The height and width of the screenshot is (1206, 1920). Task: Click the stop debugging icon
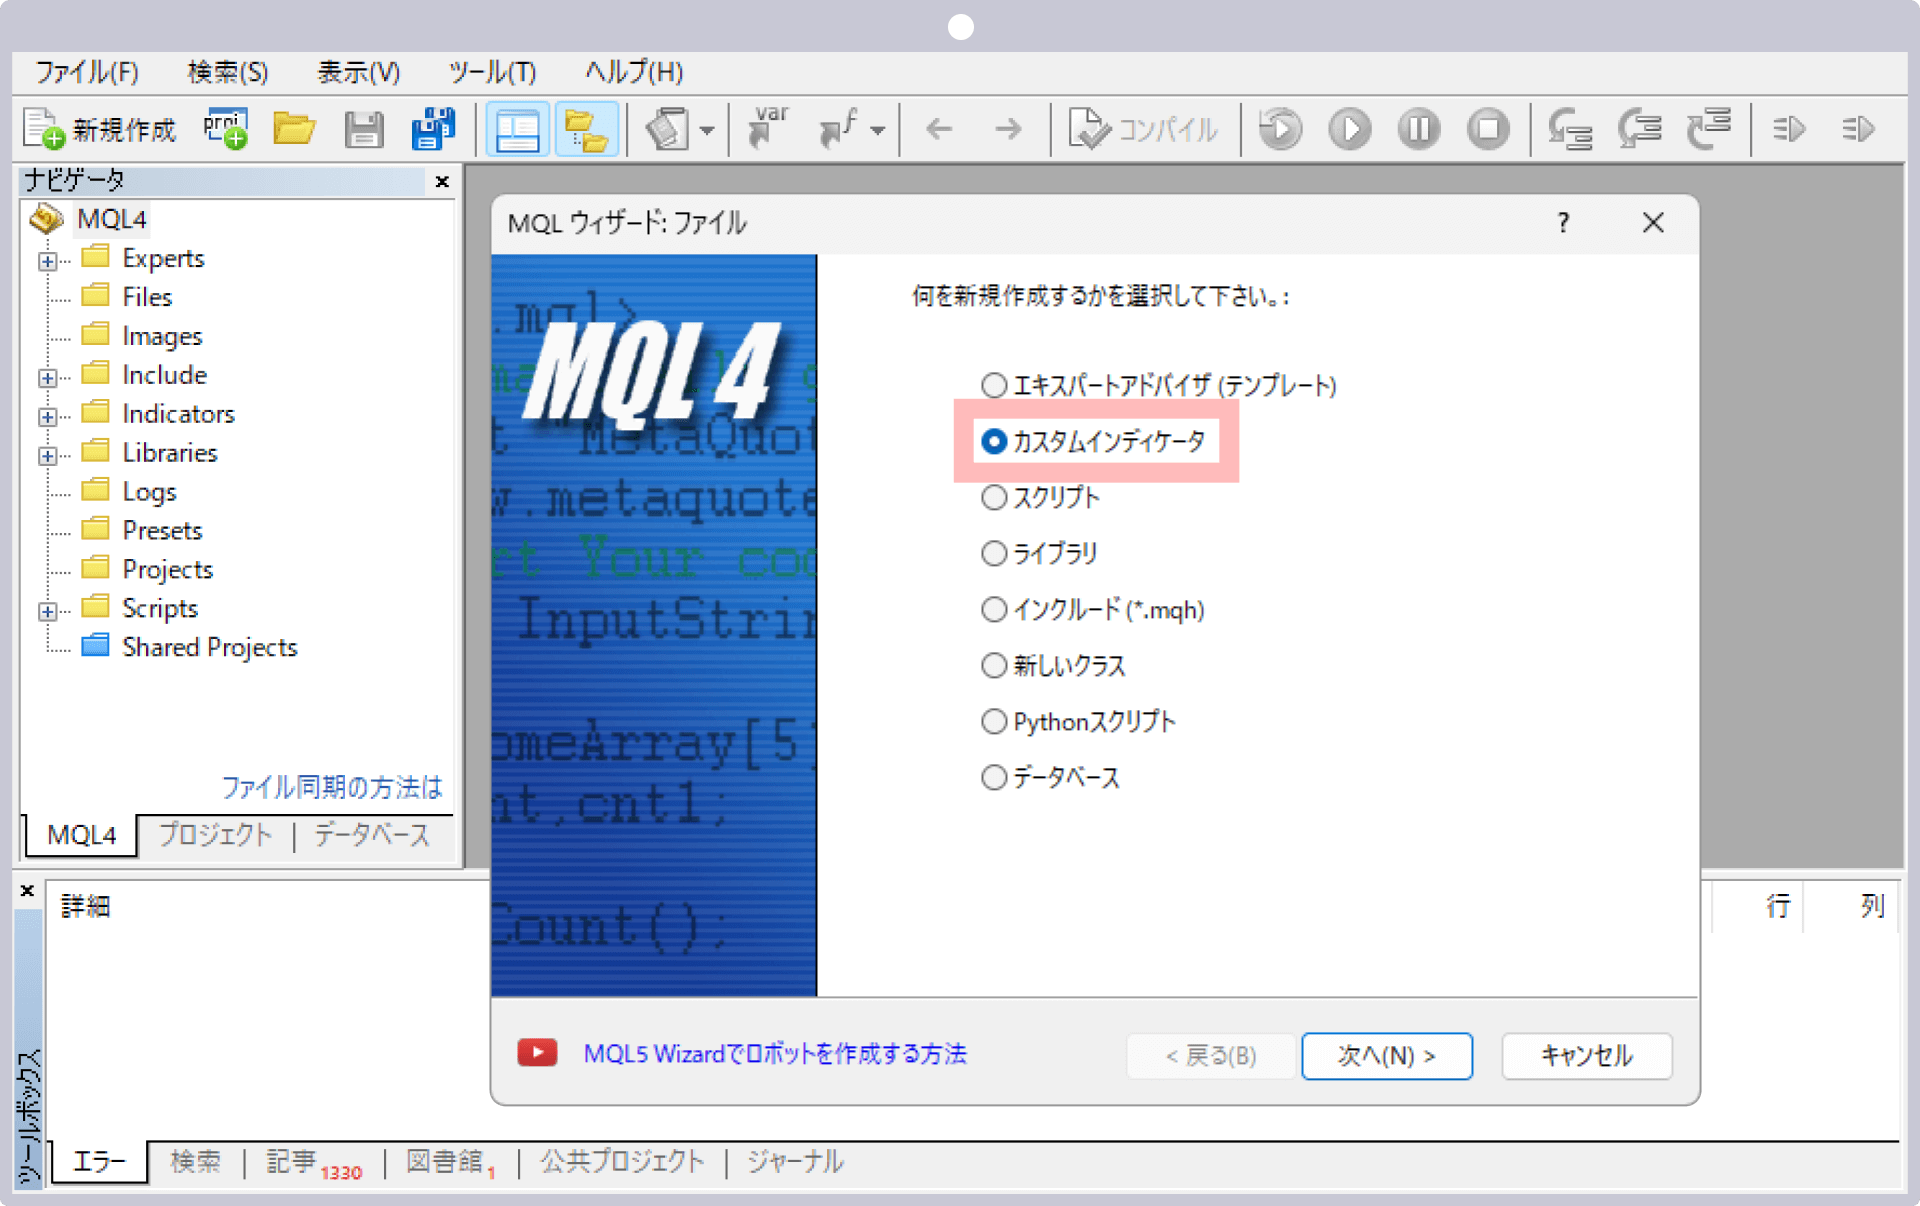[x=1488, y=129]
